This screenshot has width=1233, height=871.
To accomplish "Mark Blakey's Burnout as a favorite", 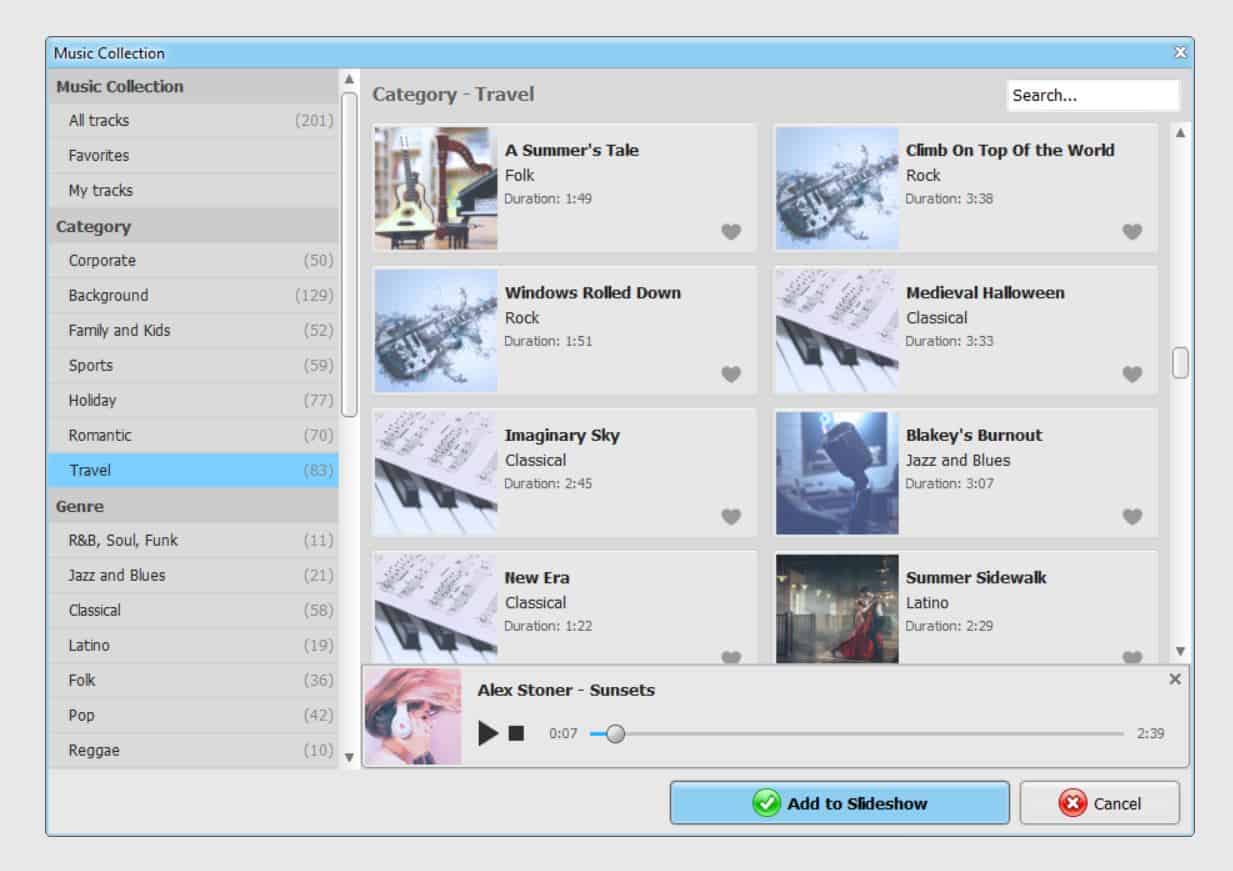I will (1132, 516).
